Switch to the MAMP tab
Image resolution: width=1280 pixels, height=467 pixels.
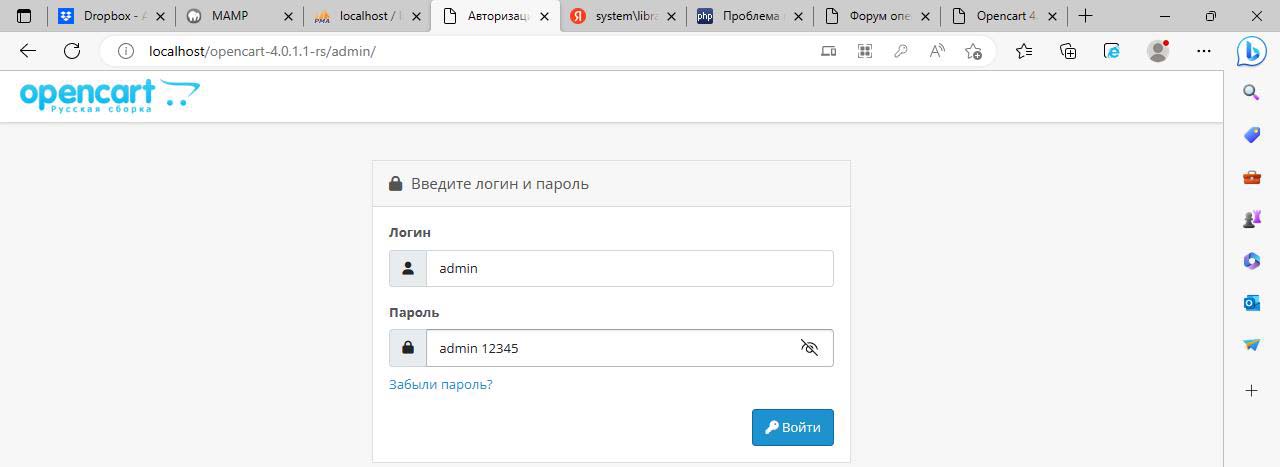(238, 16)
